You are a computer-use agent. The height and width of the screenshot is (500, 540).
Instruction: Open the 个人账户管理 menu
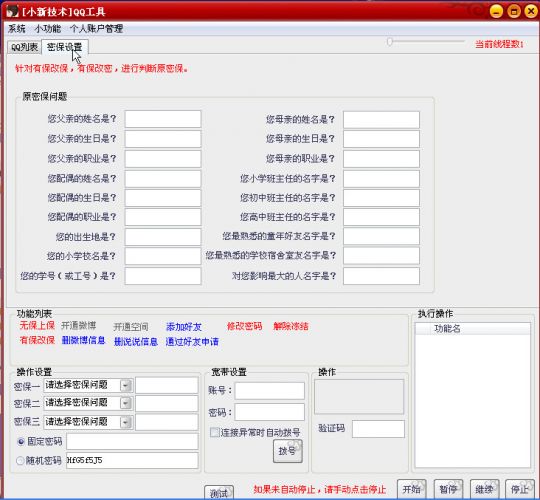coord(96,29)
